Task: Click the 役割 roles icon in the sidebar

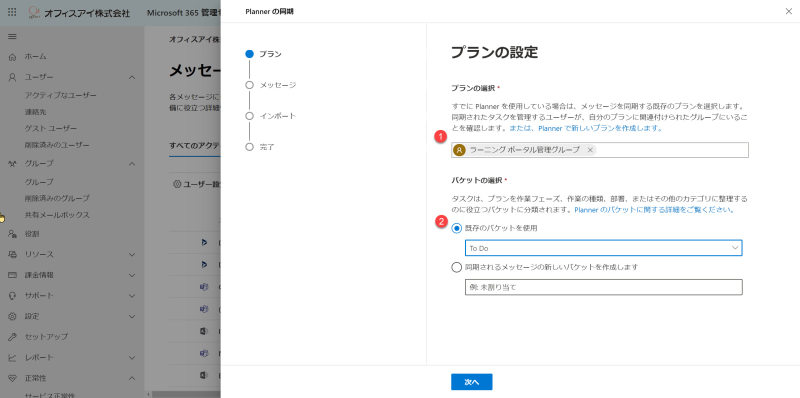Action: tap(13, 234)
